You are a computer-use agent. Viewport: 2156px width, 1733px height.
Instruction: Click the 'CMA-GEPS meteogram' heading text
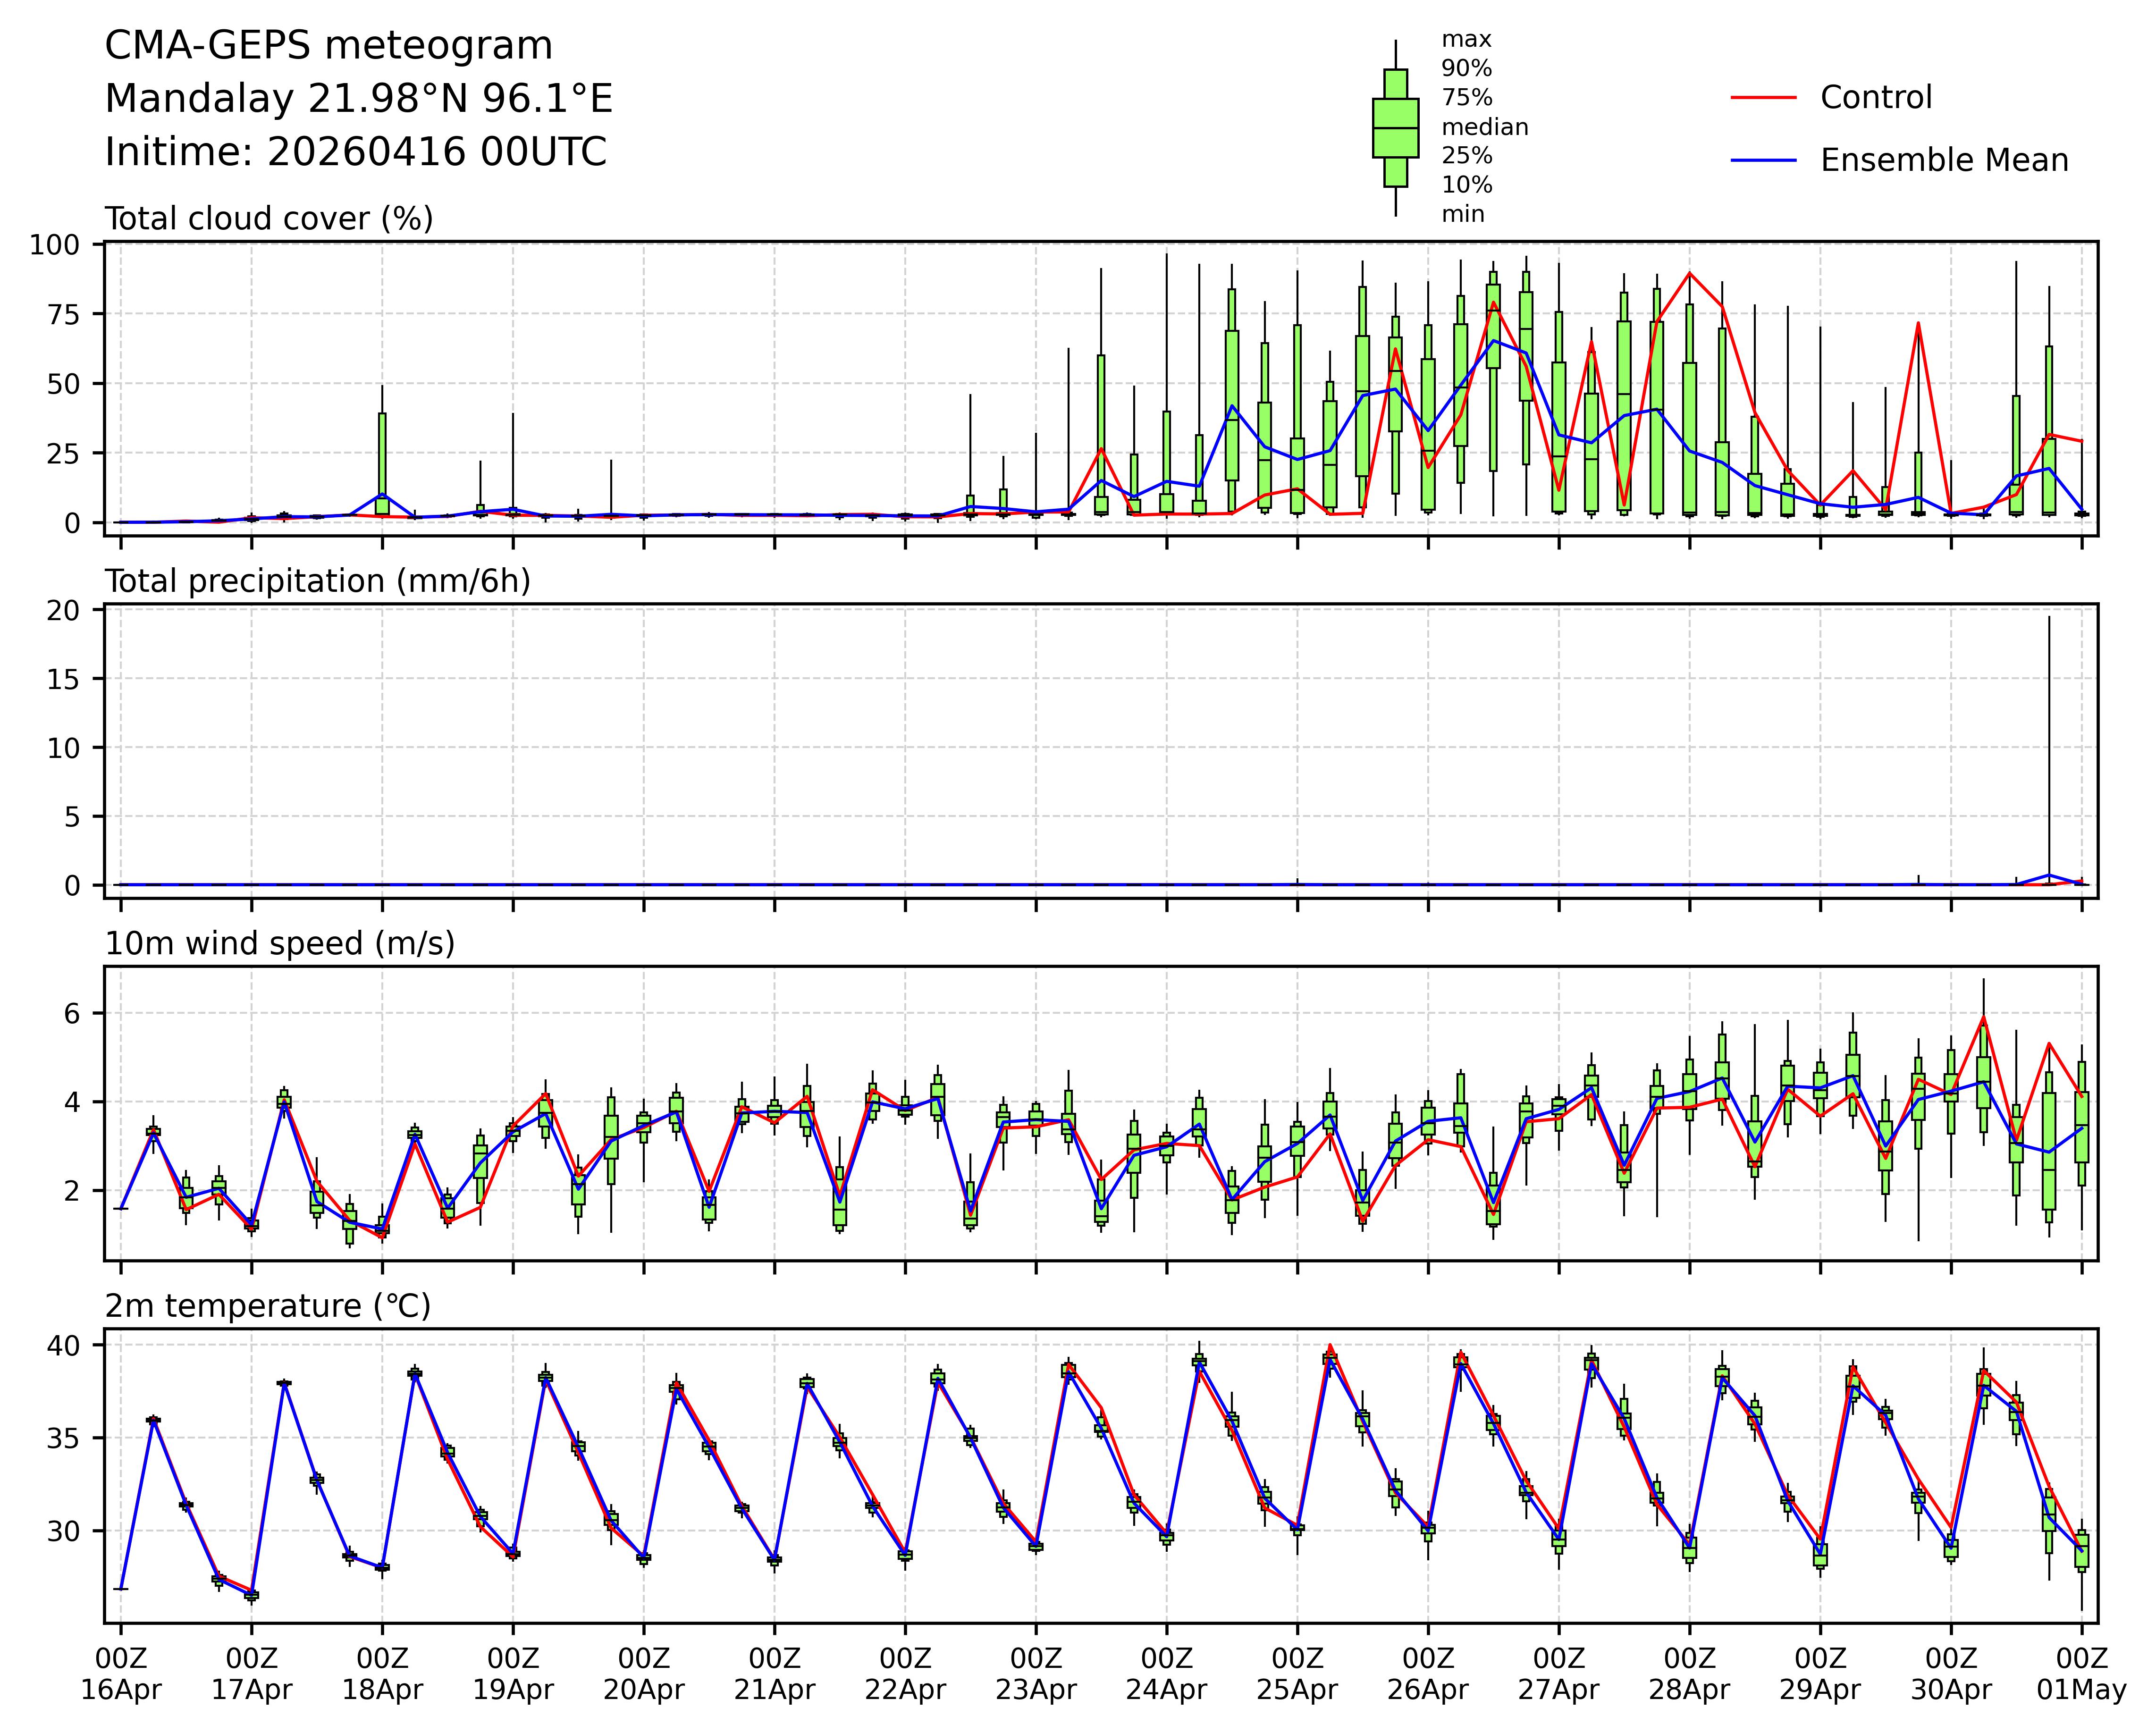coord(328,46)
